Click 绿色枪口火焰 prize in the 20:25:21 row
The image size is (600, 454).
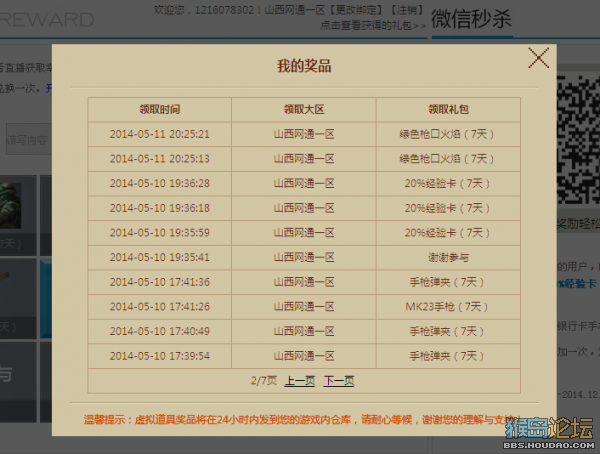448,134
